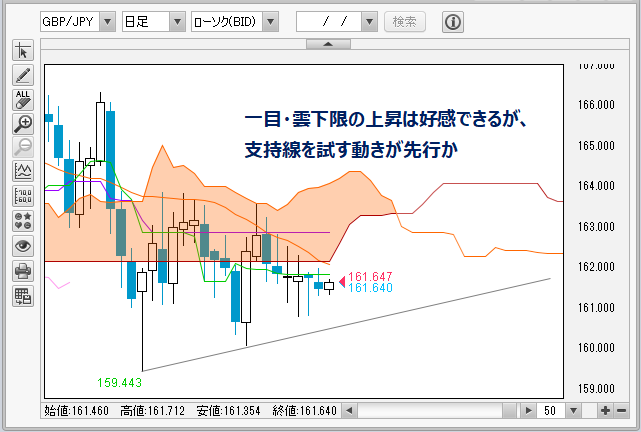Click the erase ALL drawings tool
641x432 pixels.
(x=23, y=100)
